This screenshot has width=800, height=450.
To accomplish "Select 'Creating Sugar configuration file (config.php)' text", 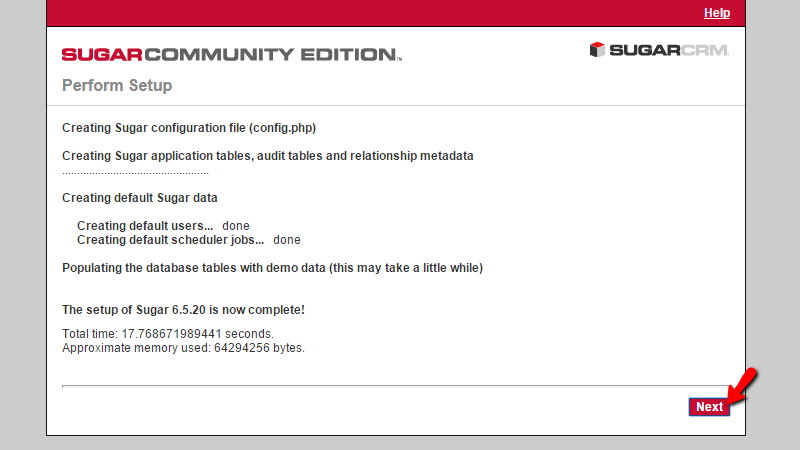I will (189, 128).
